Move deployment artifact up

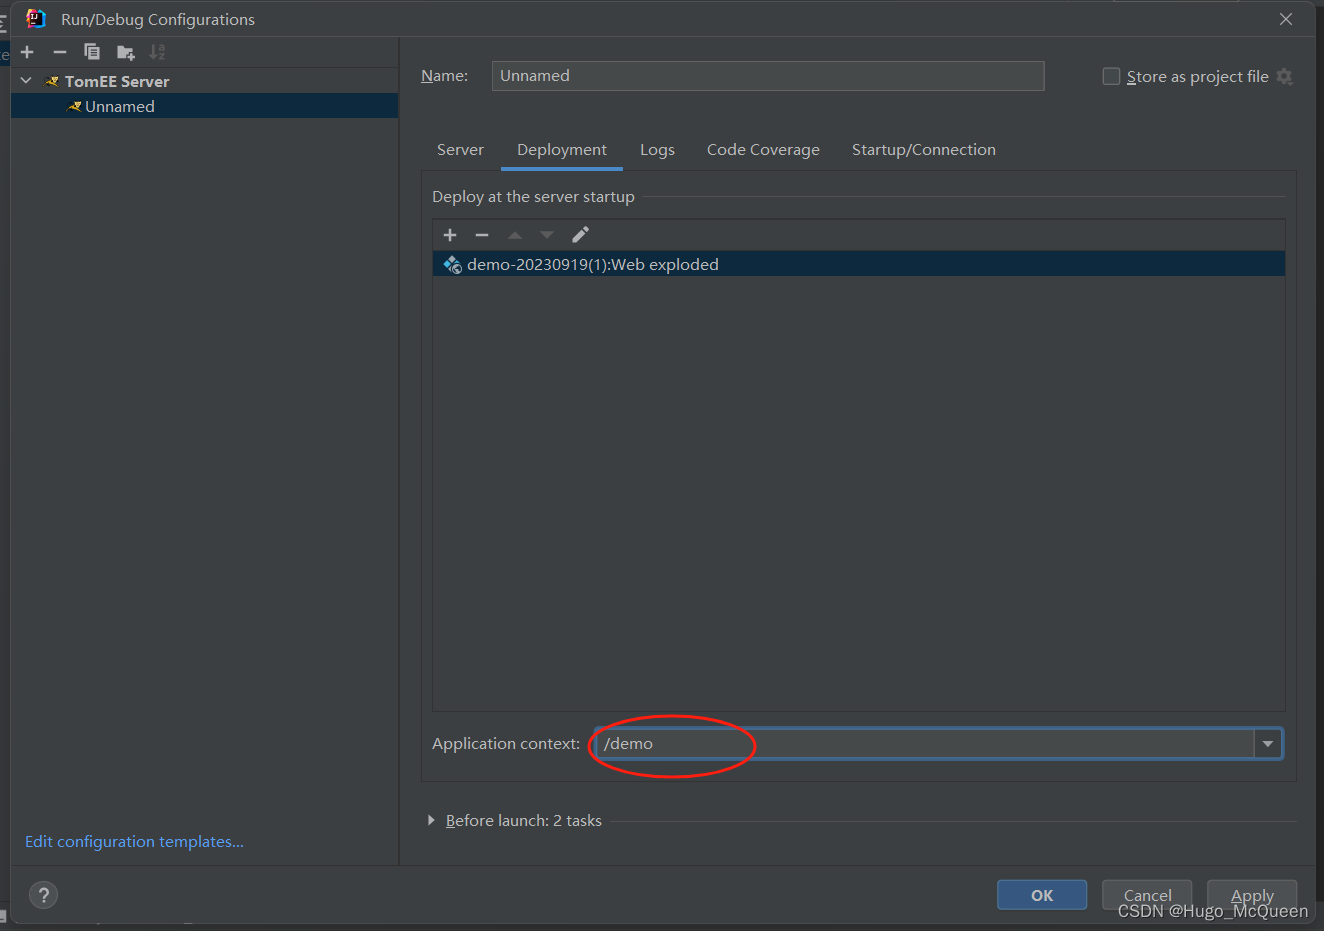515,235
